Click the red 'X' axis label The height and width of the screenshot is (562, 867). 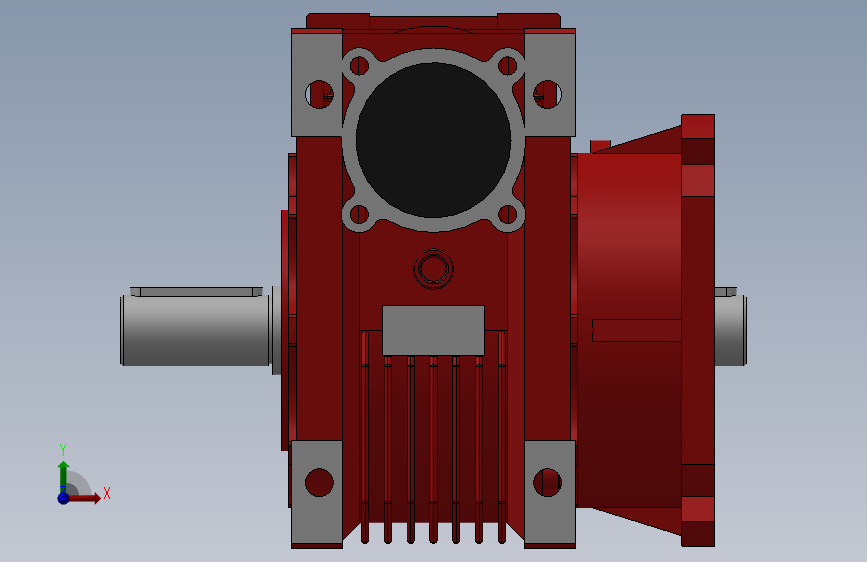[x=107, y=493]
